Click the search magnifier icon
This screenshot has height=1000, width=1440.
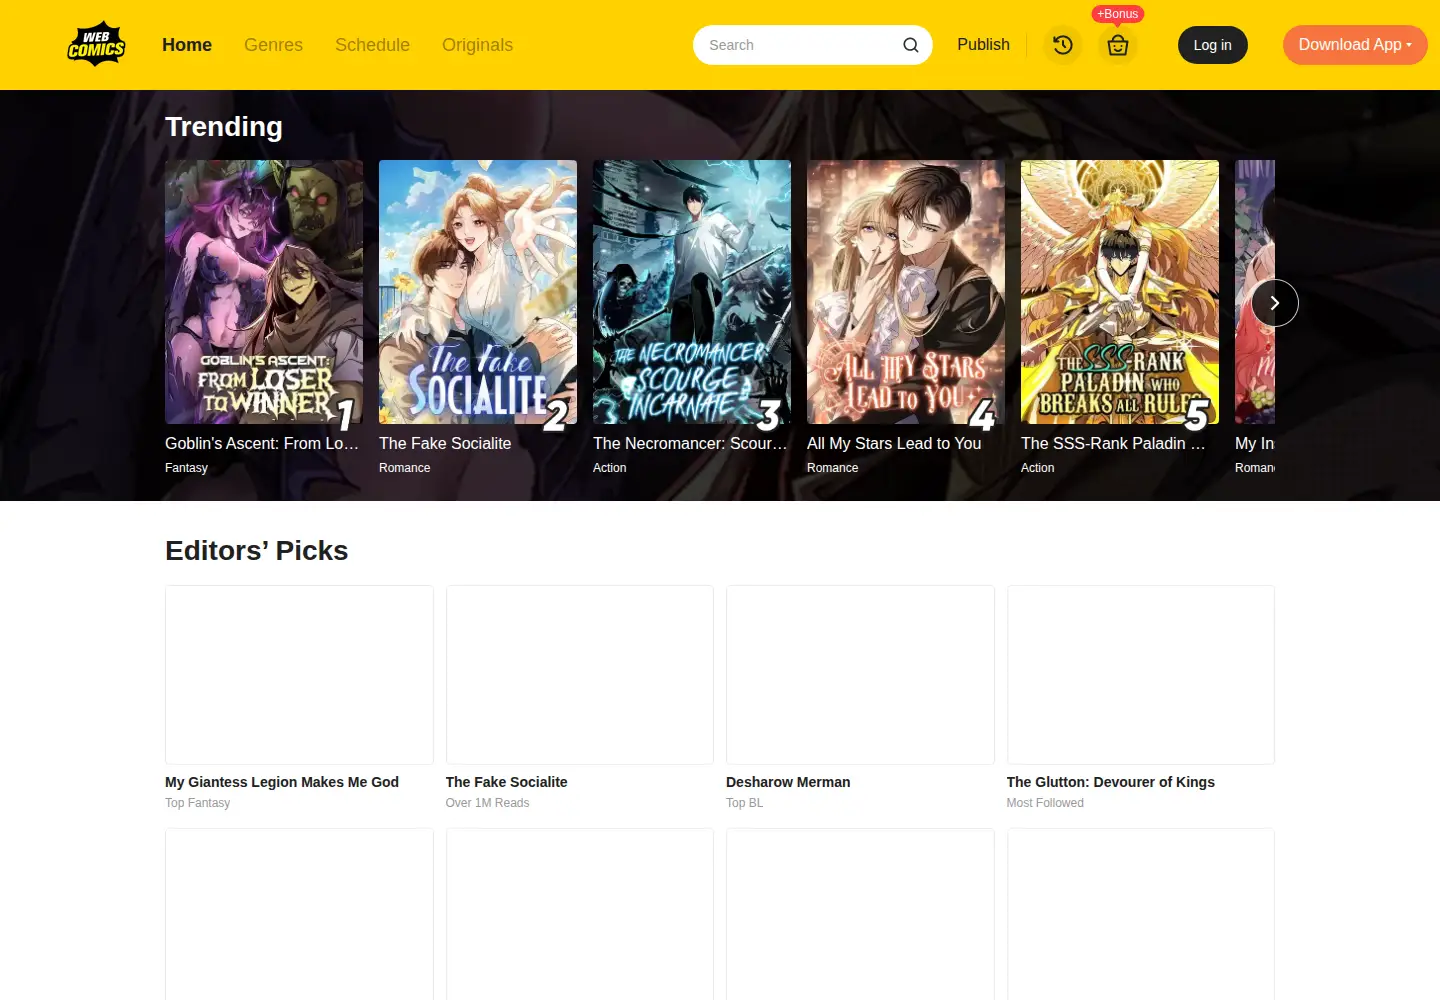(x=910, y=45)
